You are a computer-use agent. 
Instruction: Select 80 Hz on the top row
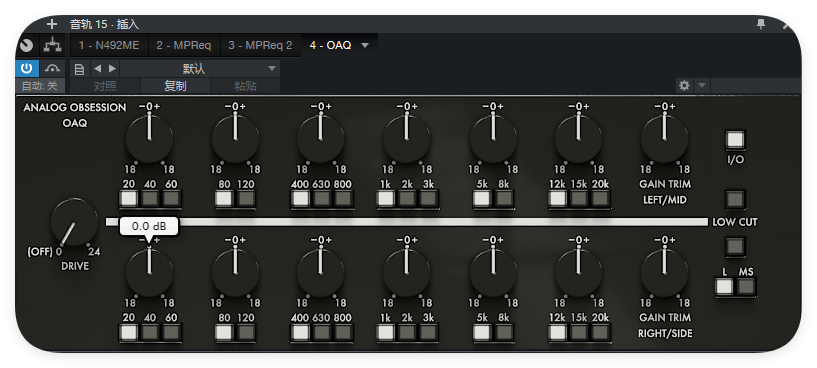pyautogui.click(x=224, y=199)
